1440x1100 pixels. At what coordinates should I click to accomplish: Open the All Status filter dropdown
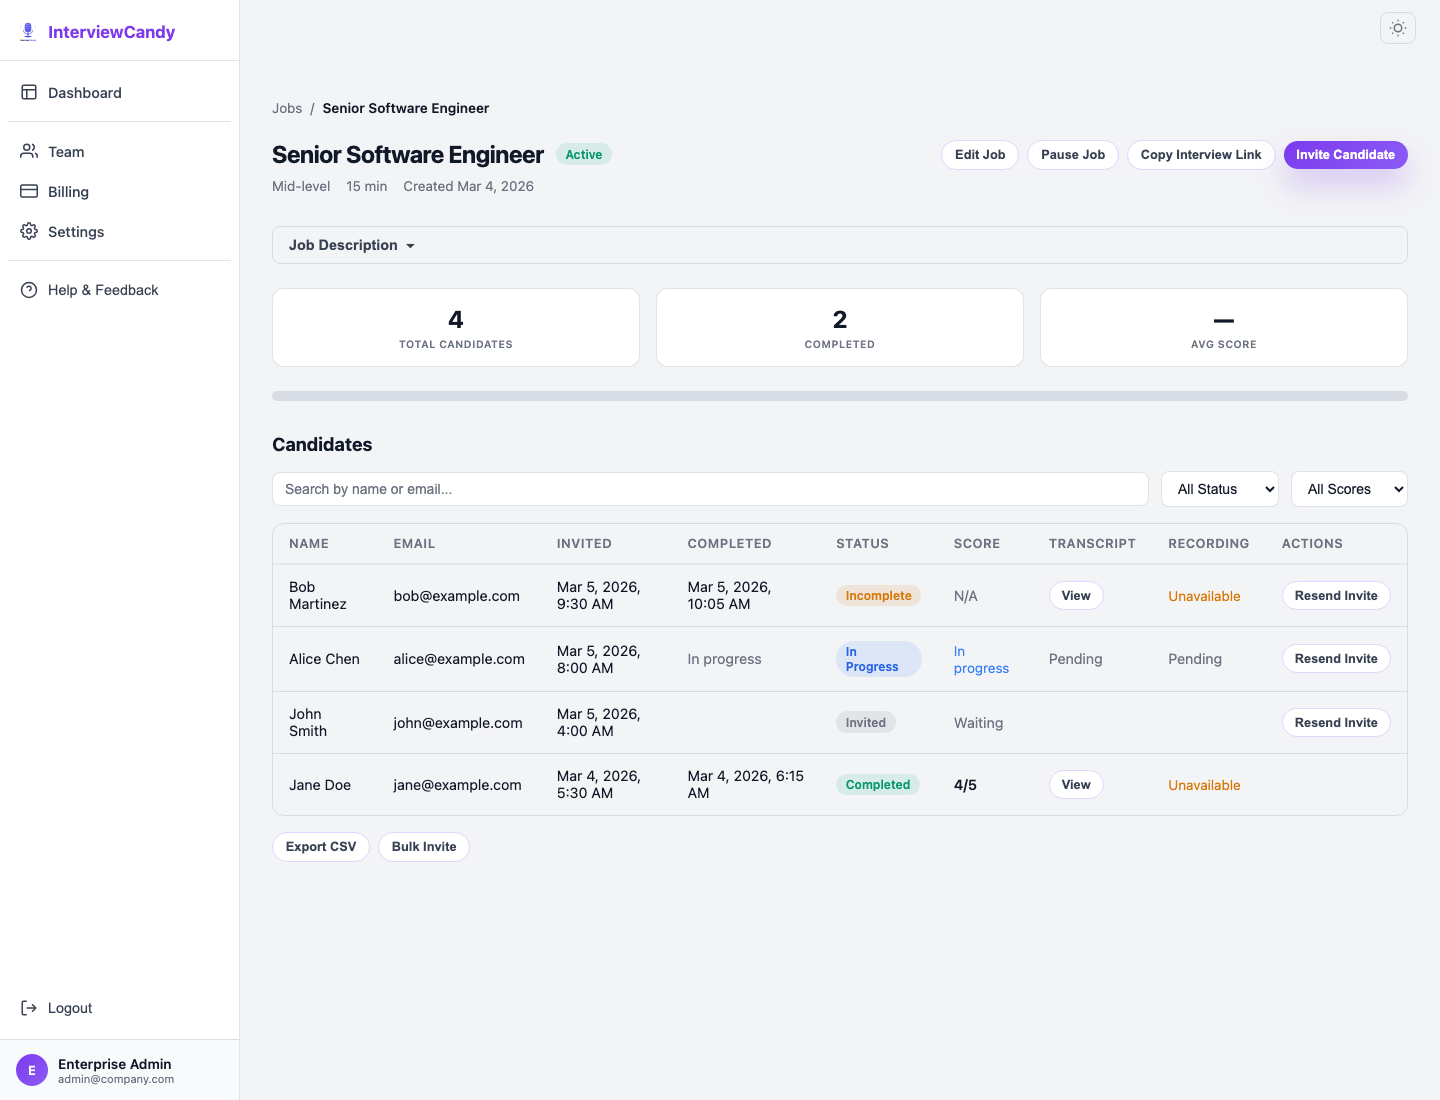[x=1220, y=489]
